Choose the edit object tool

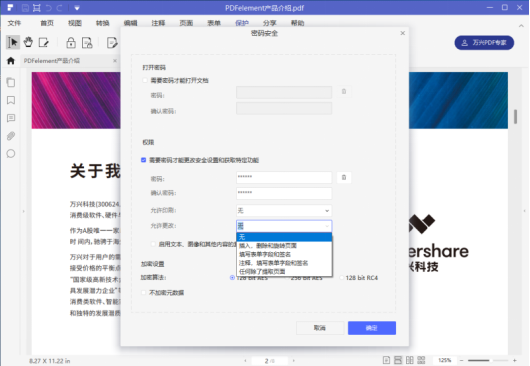(44, 43)
